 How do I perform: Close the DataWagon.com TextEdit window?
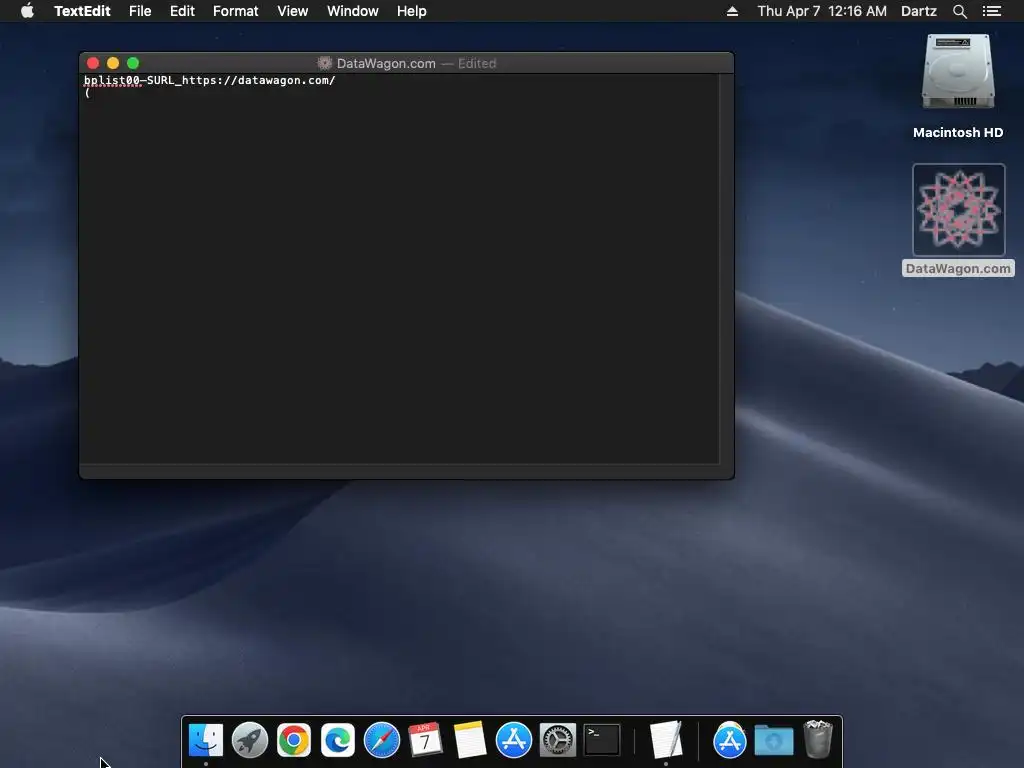click(x=93, y=63)
